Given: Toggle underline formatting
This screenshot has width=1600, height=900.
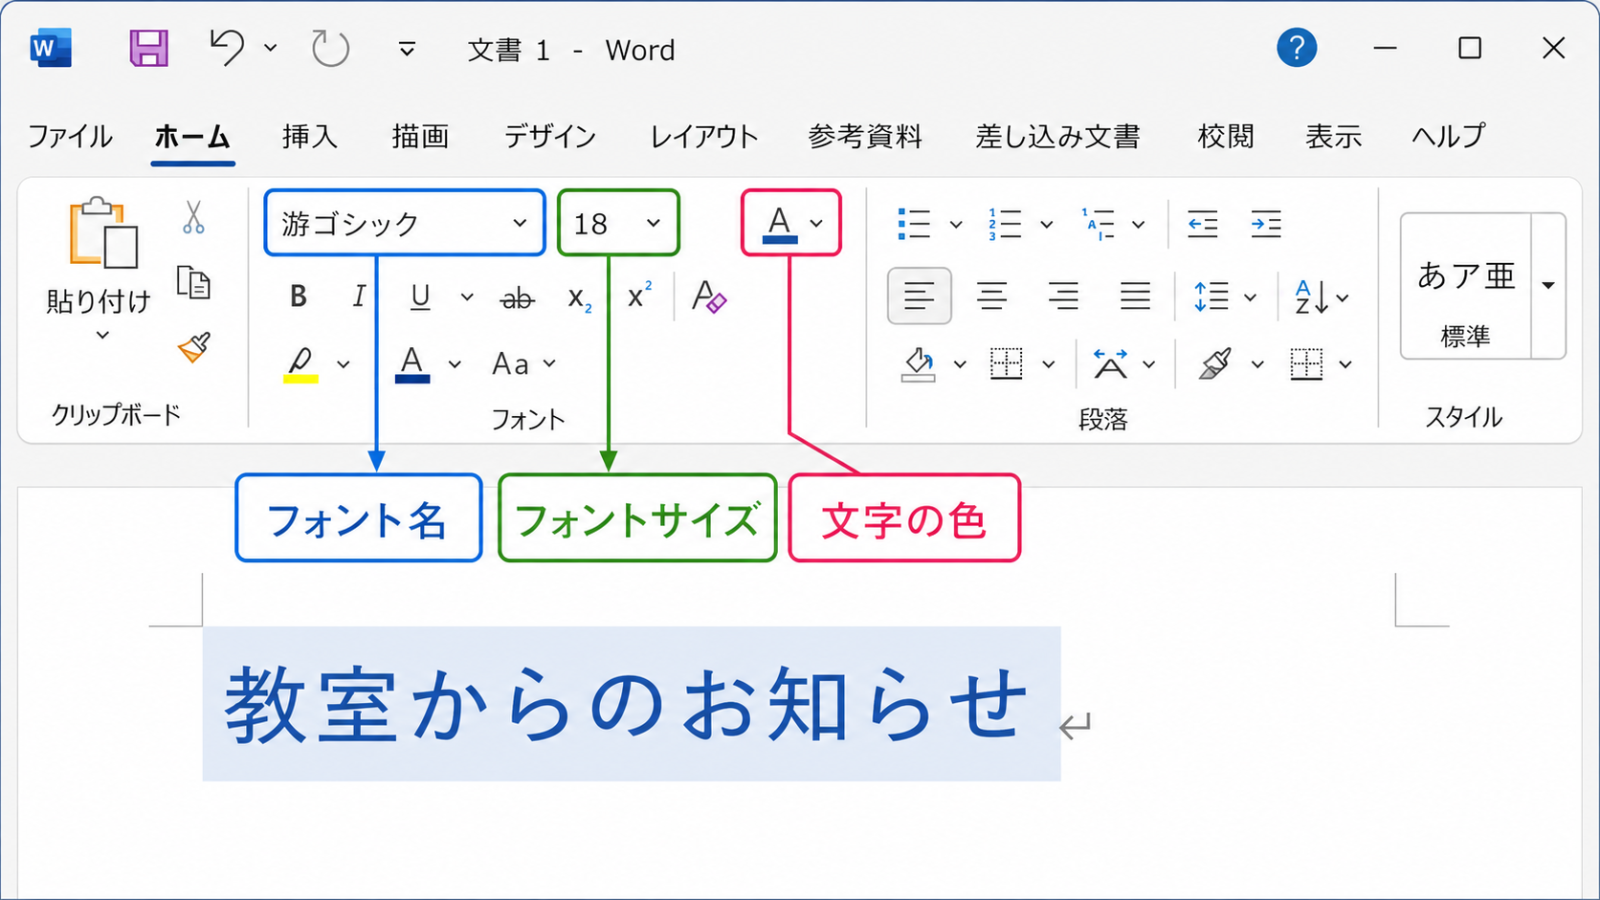Looking at the screenshot, I should [x=420, y=297].
